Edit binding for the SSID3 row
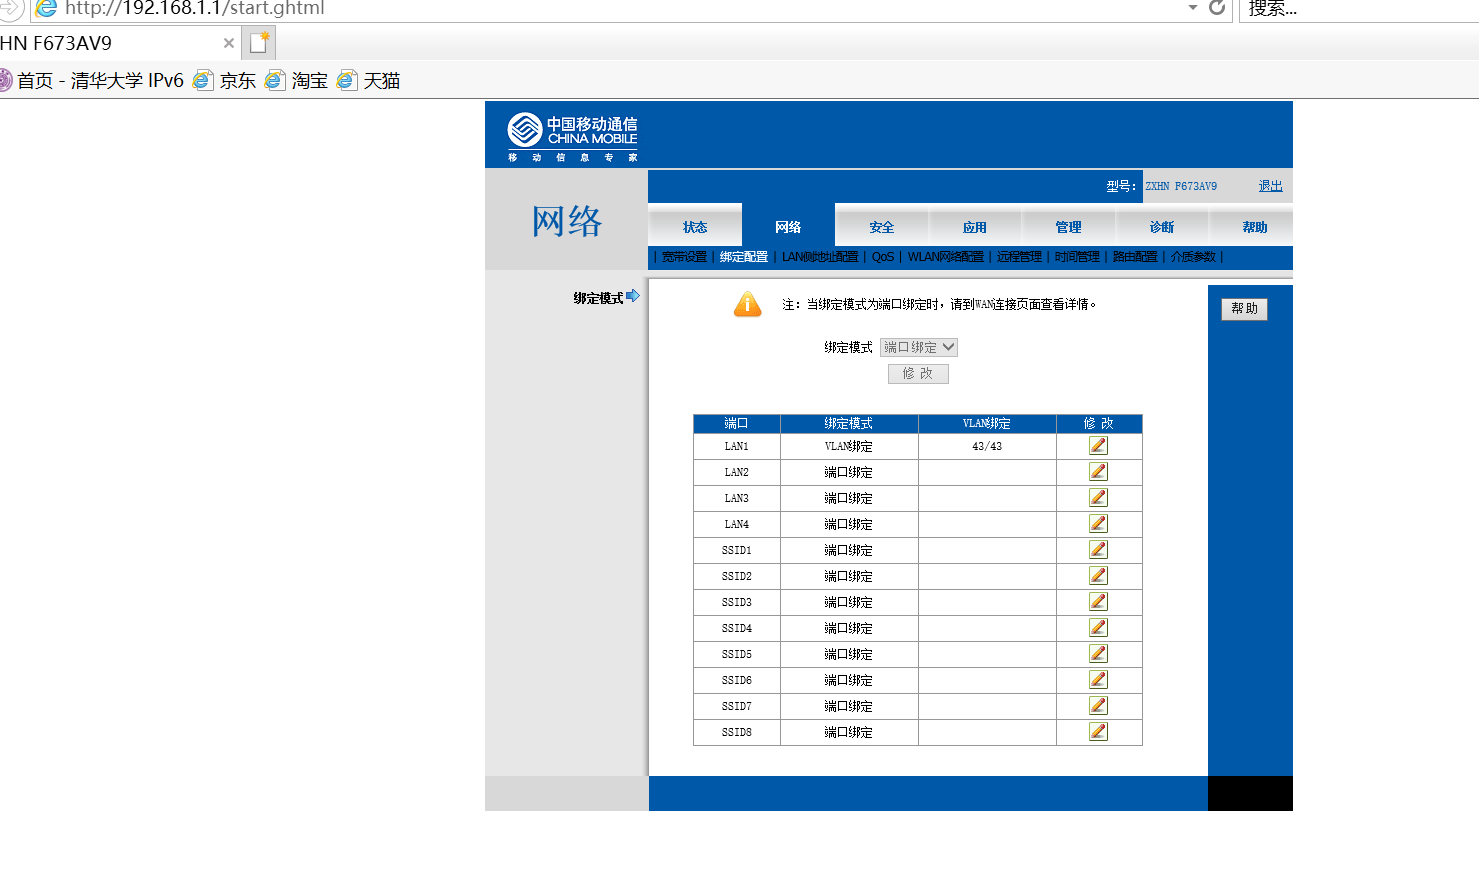The height and width of the screenshot is (871, 1479). [1098, 602]
